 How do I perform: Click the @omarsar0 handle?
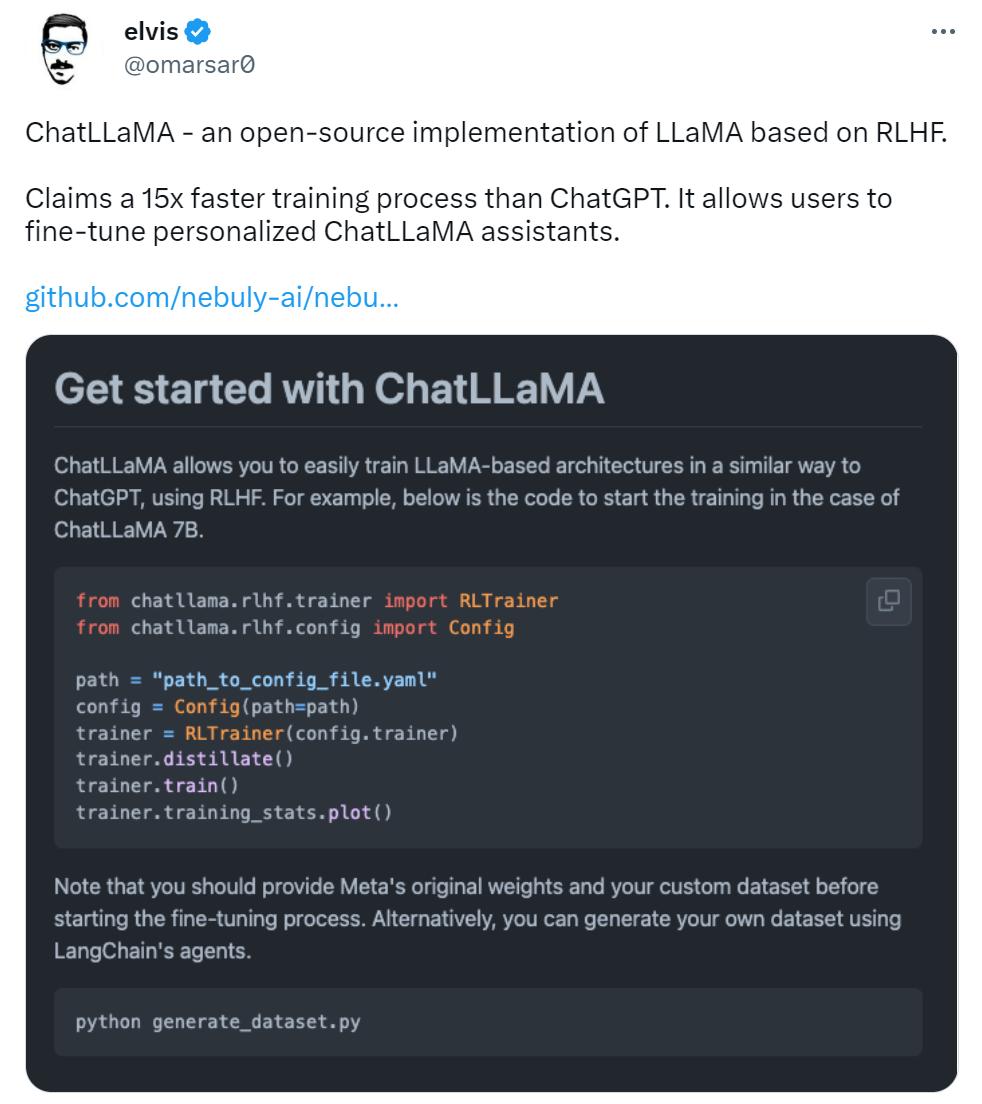point(188,64)
